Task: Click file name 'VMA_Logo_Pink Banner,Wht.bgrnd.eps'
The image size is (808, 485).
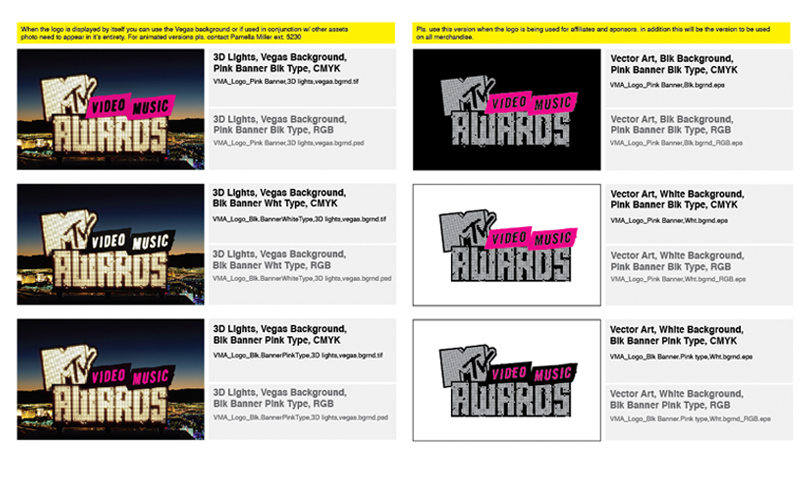Action: pyautogui.click(x=669, y=221)
